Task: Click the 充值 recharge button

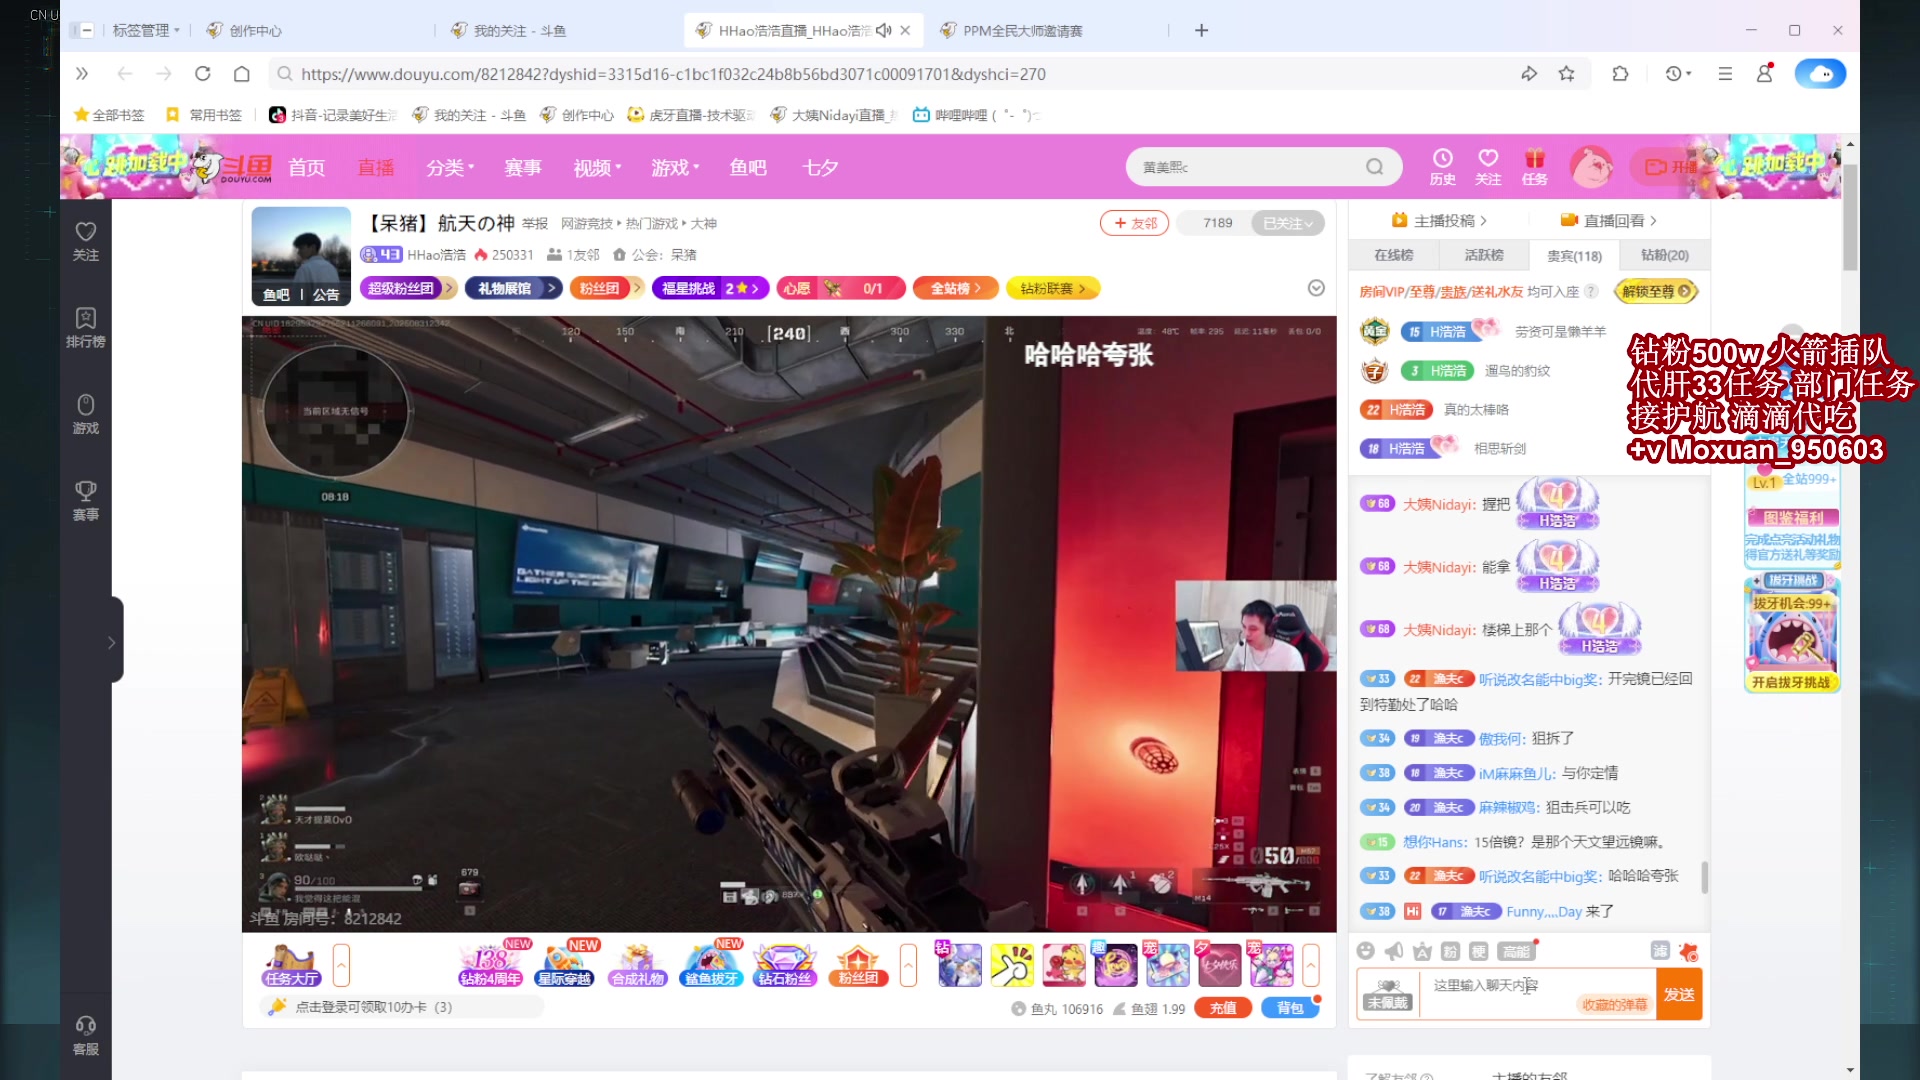Action: 1223,1008
